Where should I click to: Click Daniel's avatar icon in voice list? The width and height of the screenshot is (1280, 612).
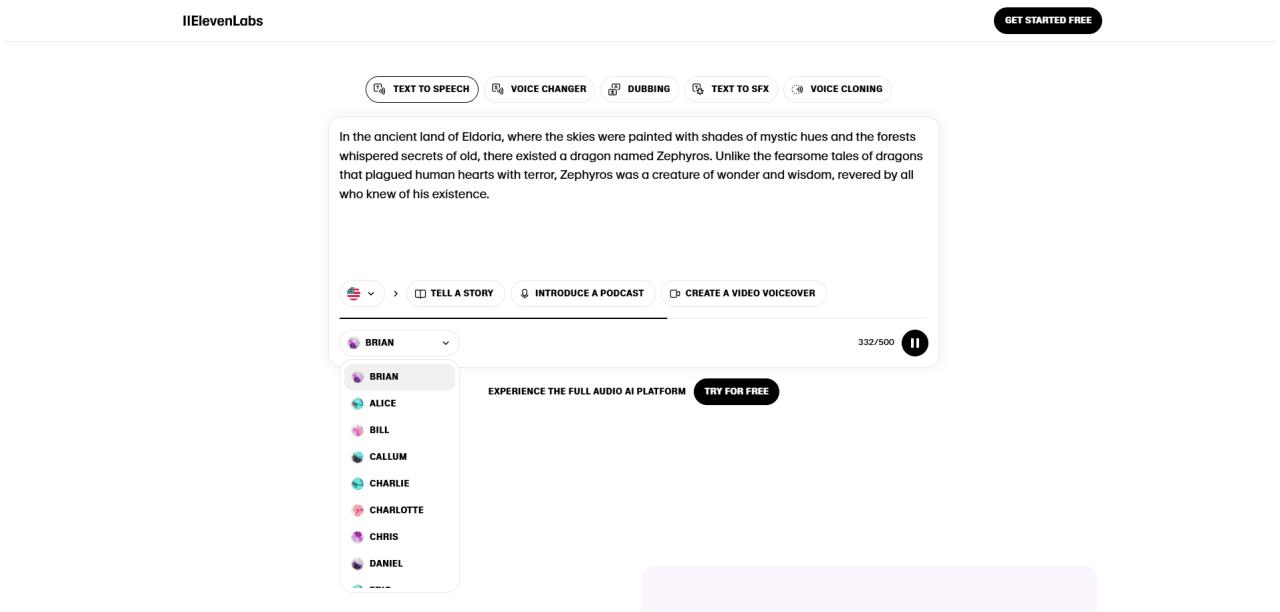coord(357,564)
